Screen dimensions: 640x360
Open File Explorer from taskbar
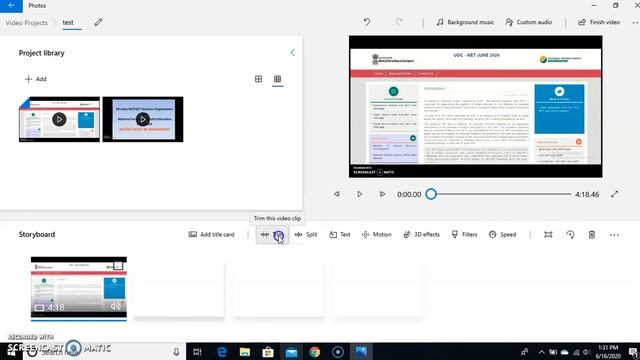[245, 352]
